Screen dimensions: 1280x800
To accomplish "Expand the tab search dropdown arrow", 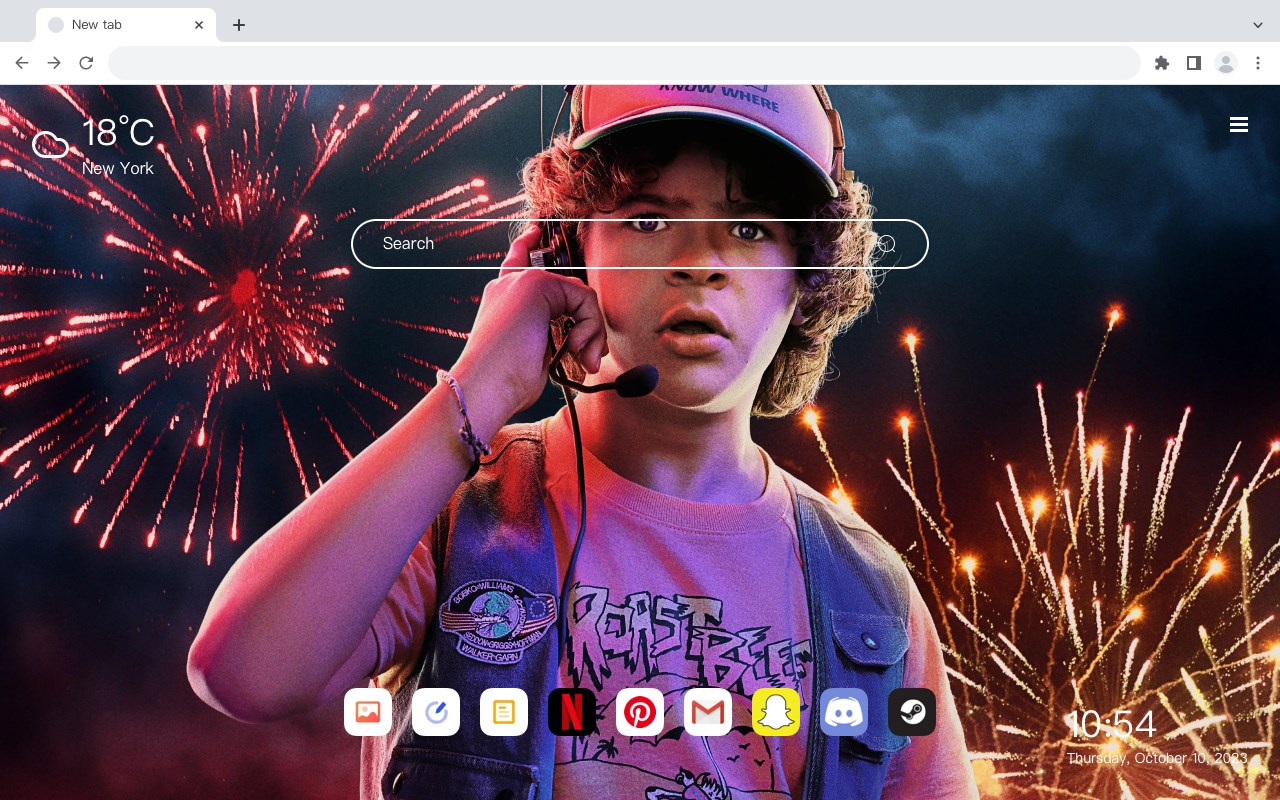I will (1258, 25).
